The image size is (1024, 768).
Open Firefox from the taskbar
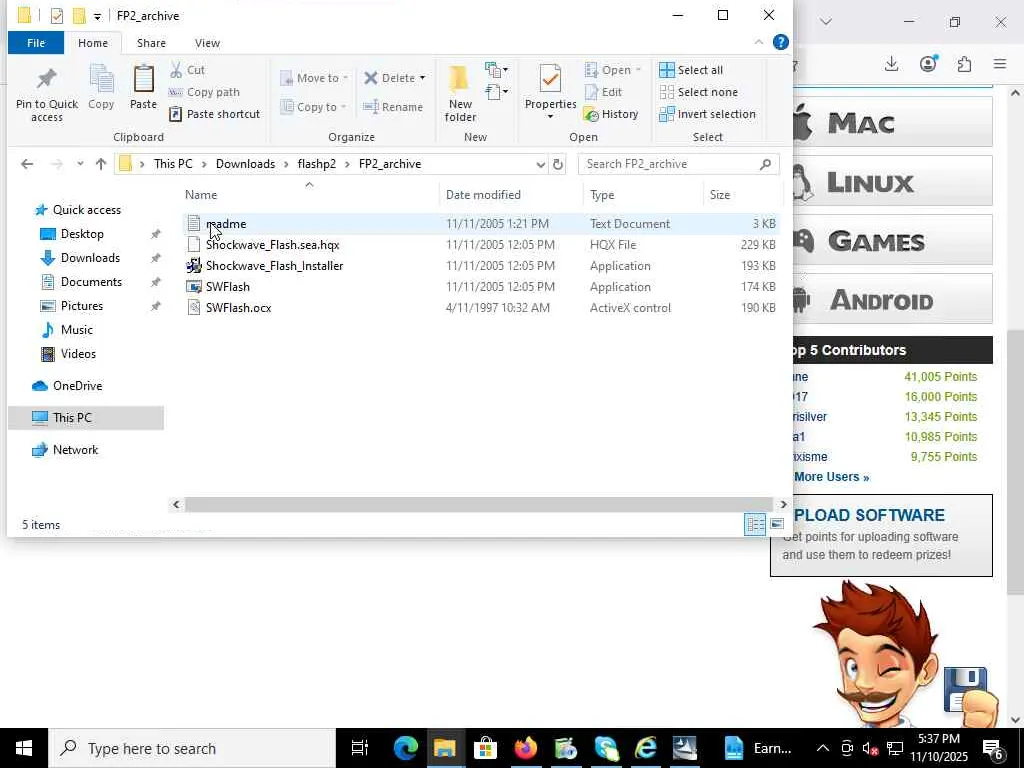tap(525, 748)
